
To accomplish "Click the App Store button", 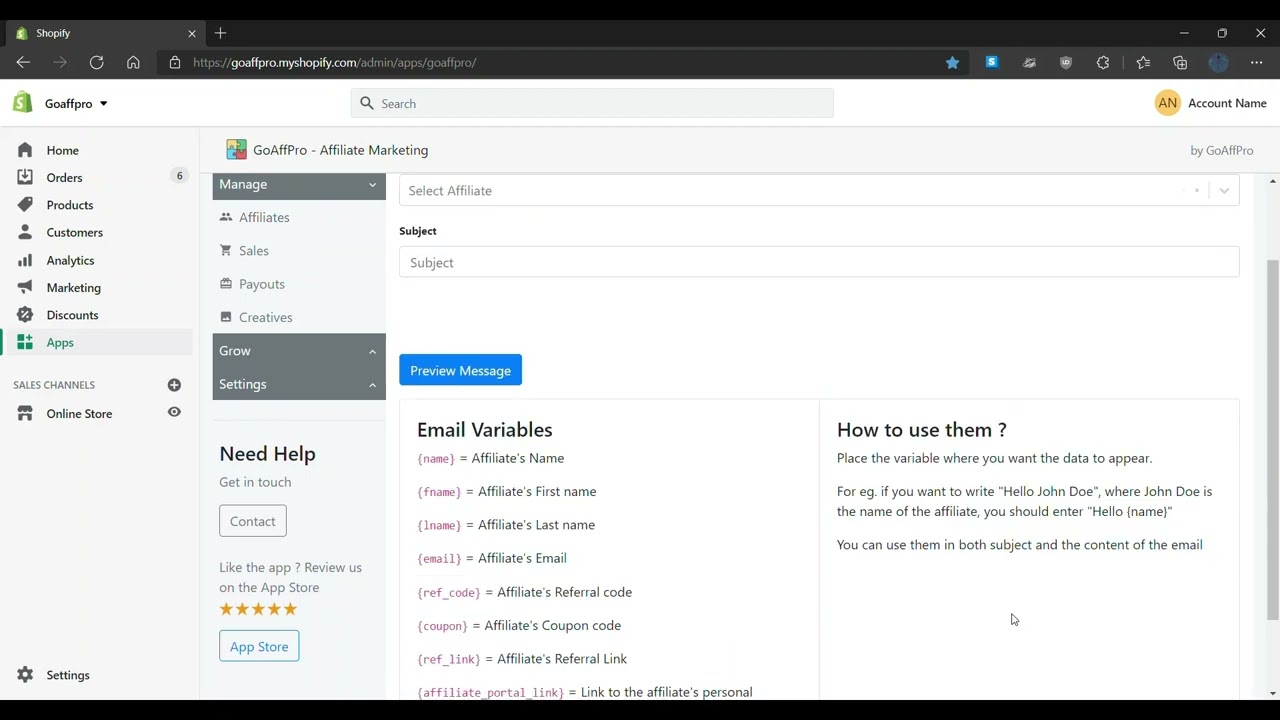I will click(259, 646).
